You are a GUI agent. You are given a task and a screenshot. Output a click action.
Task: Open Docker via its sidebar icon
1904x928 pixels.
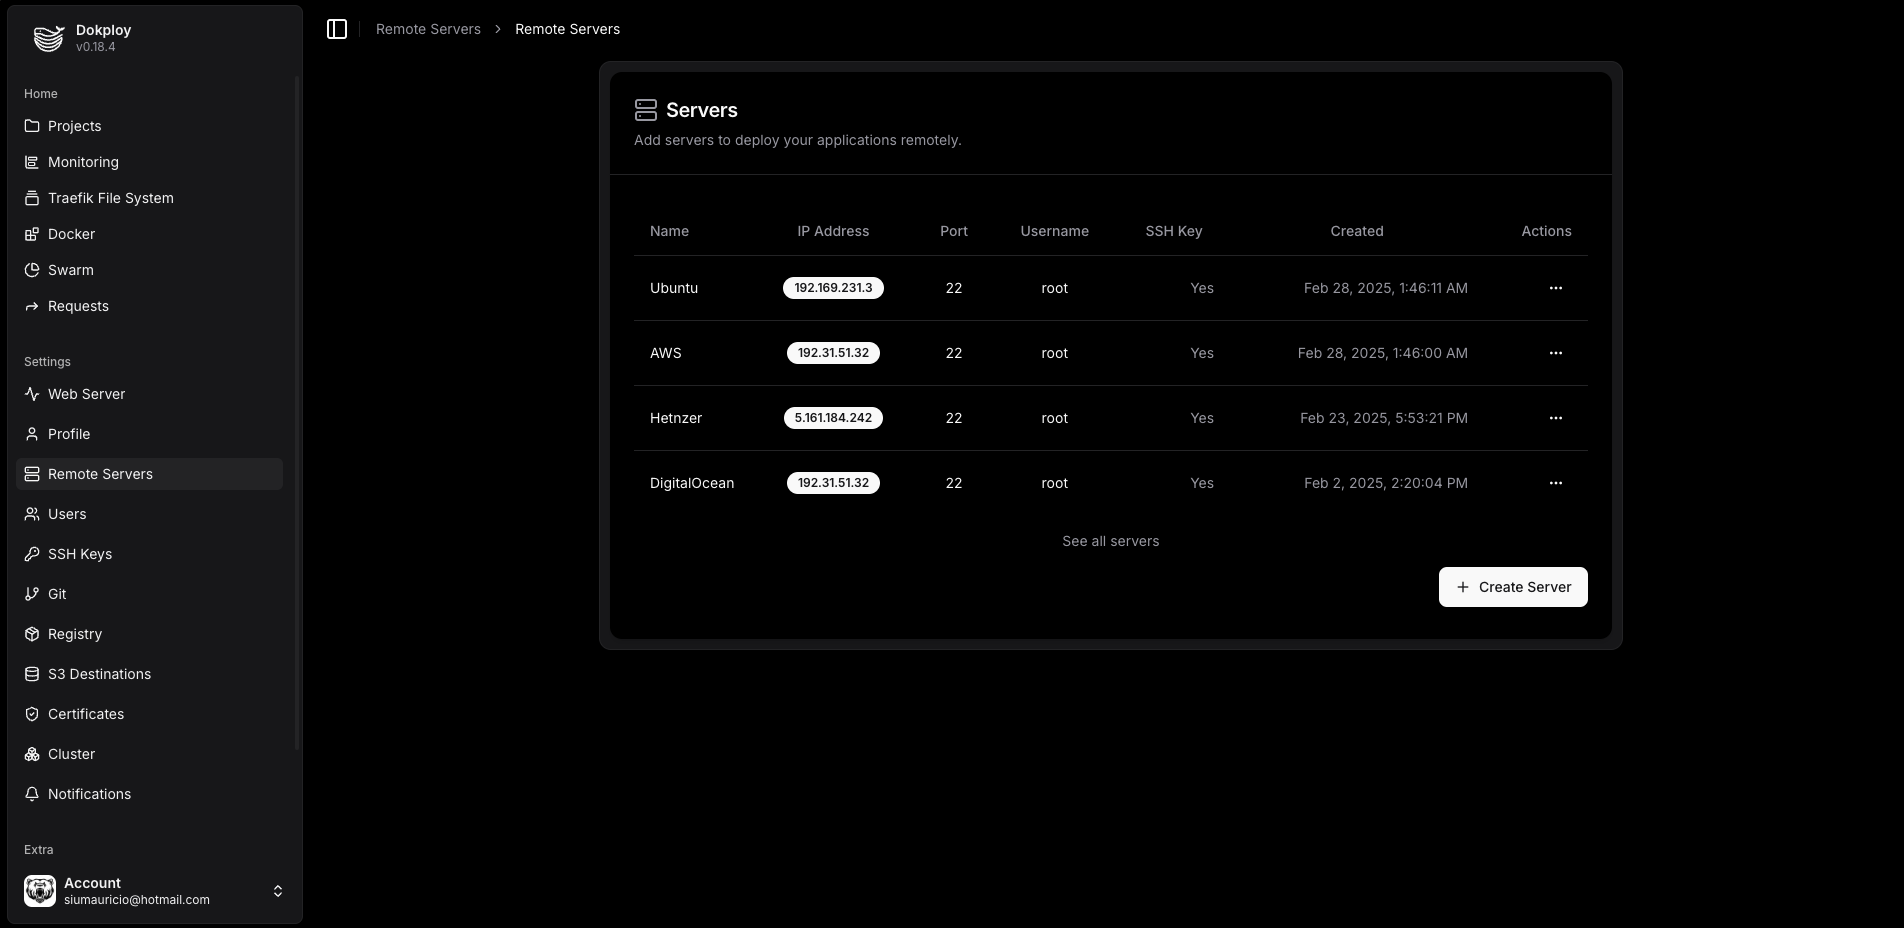32,234
